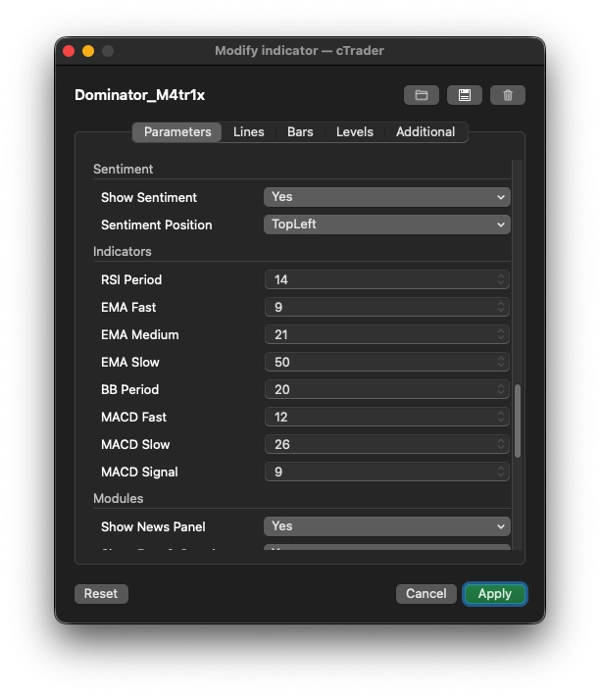The image size is (600, 696).
Task: Click the delete trash icon
Action: point(508,95)
